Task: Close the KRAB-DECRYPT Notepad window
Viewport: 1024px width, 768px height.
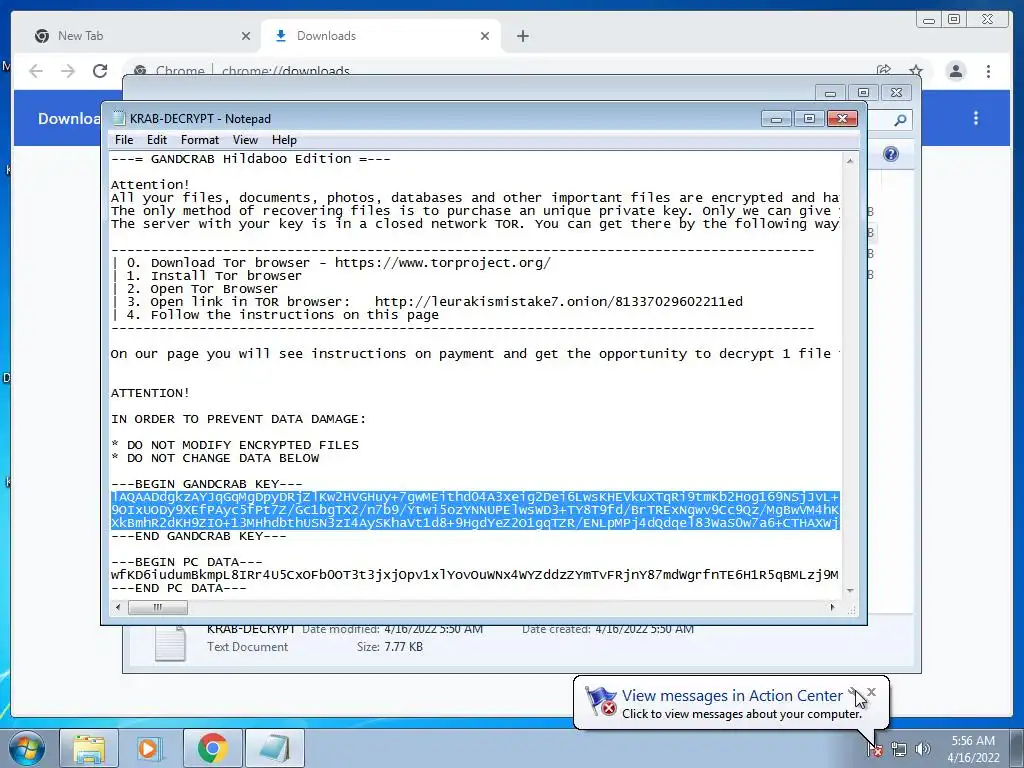Action: 842,119
